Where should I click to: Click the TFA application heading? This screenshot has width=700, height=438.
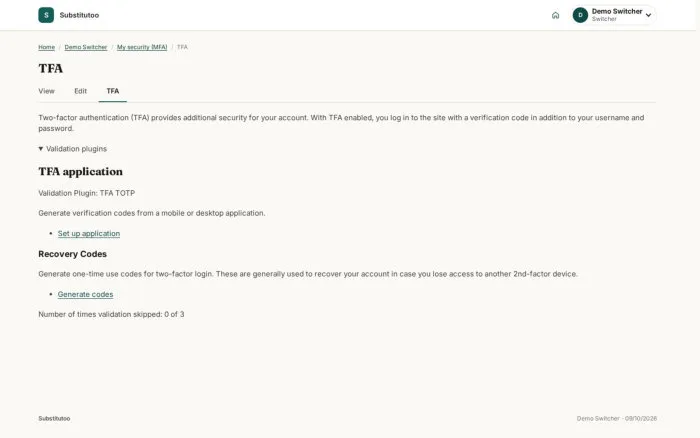point(80,171)
